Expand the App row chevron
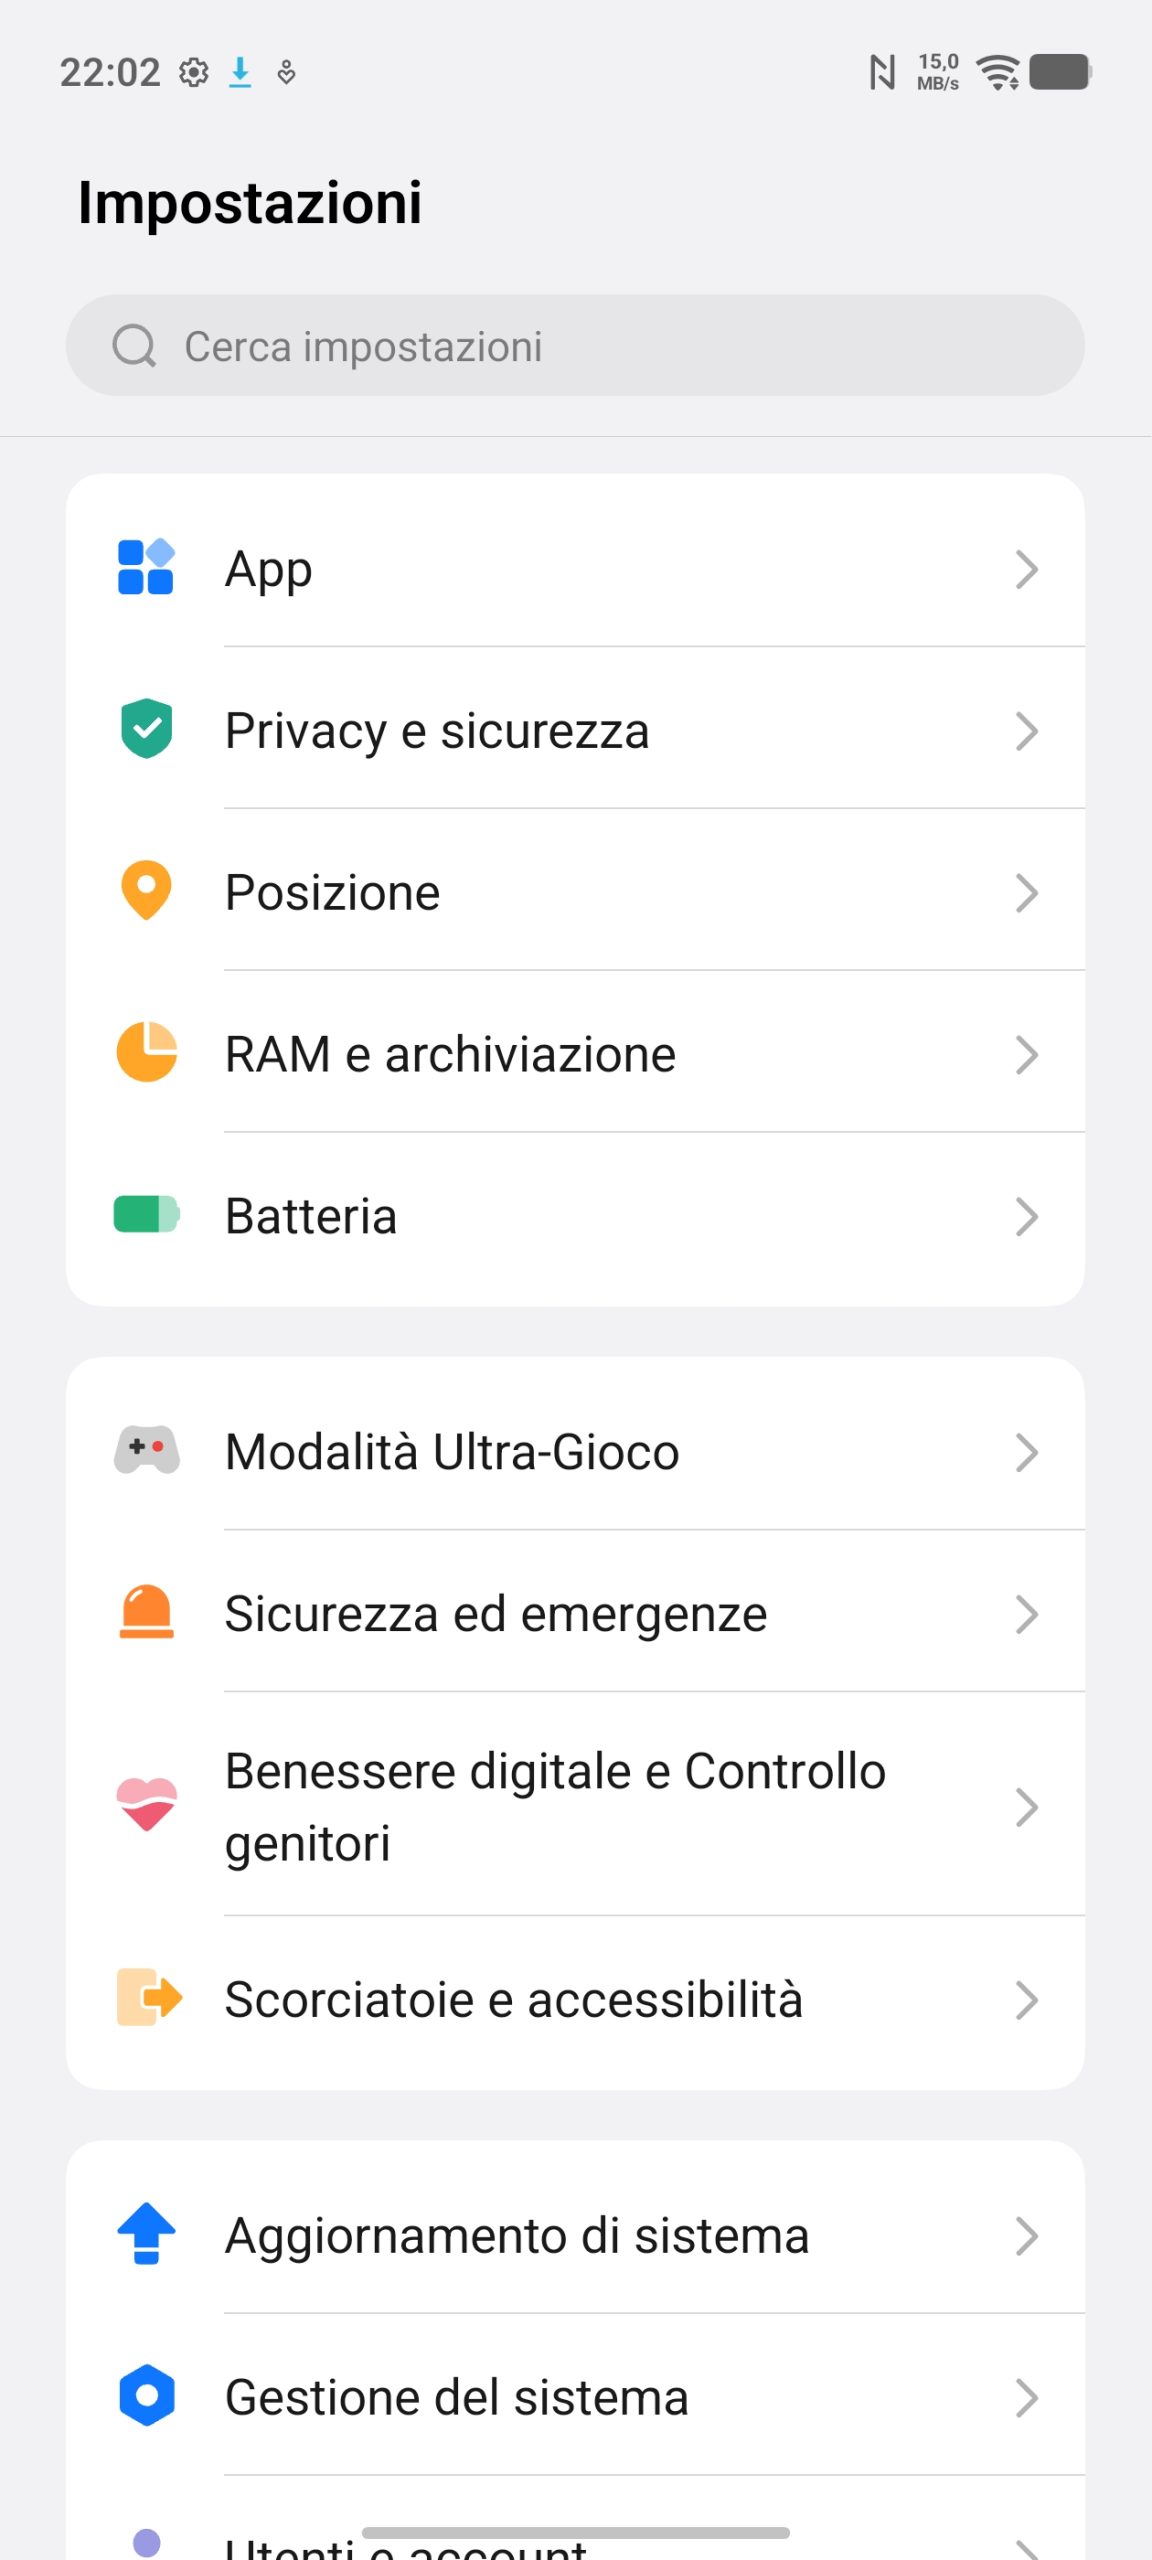Image resolution: width=1152 pixels, height=2560 pixels. click(1026, 569)
